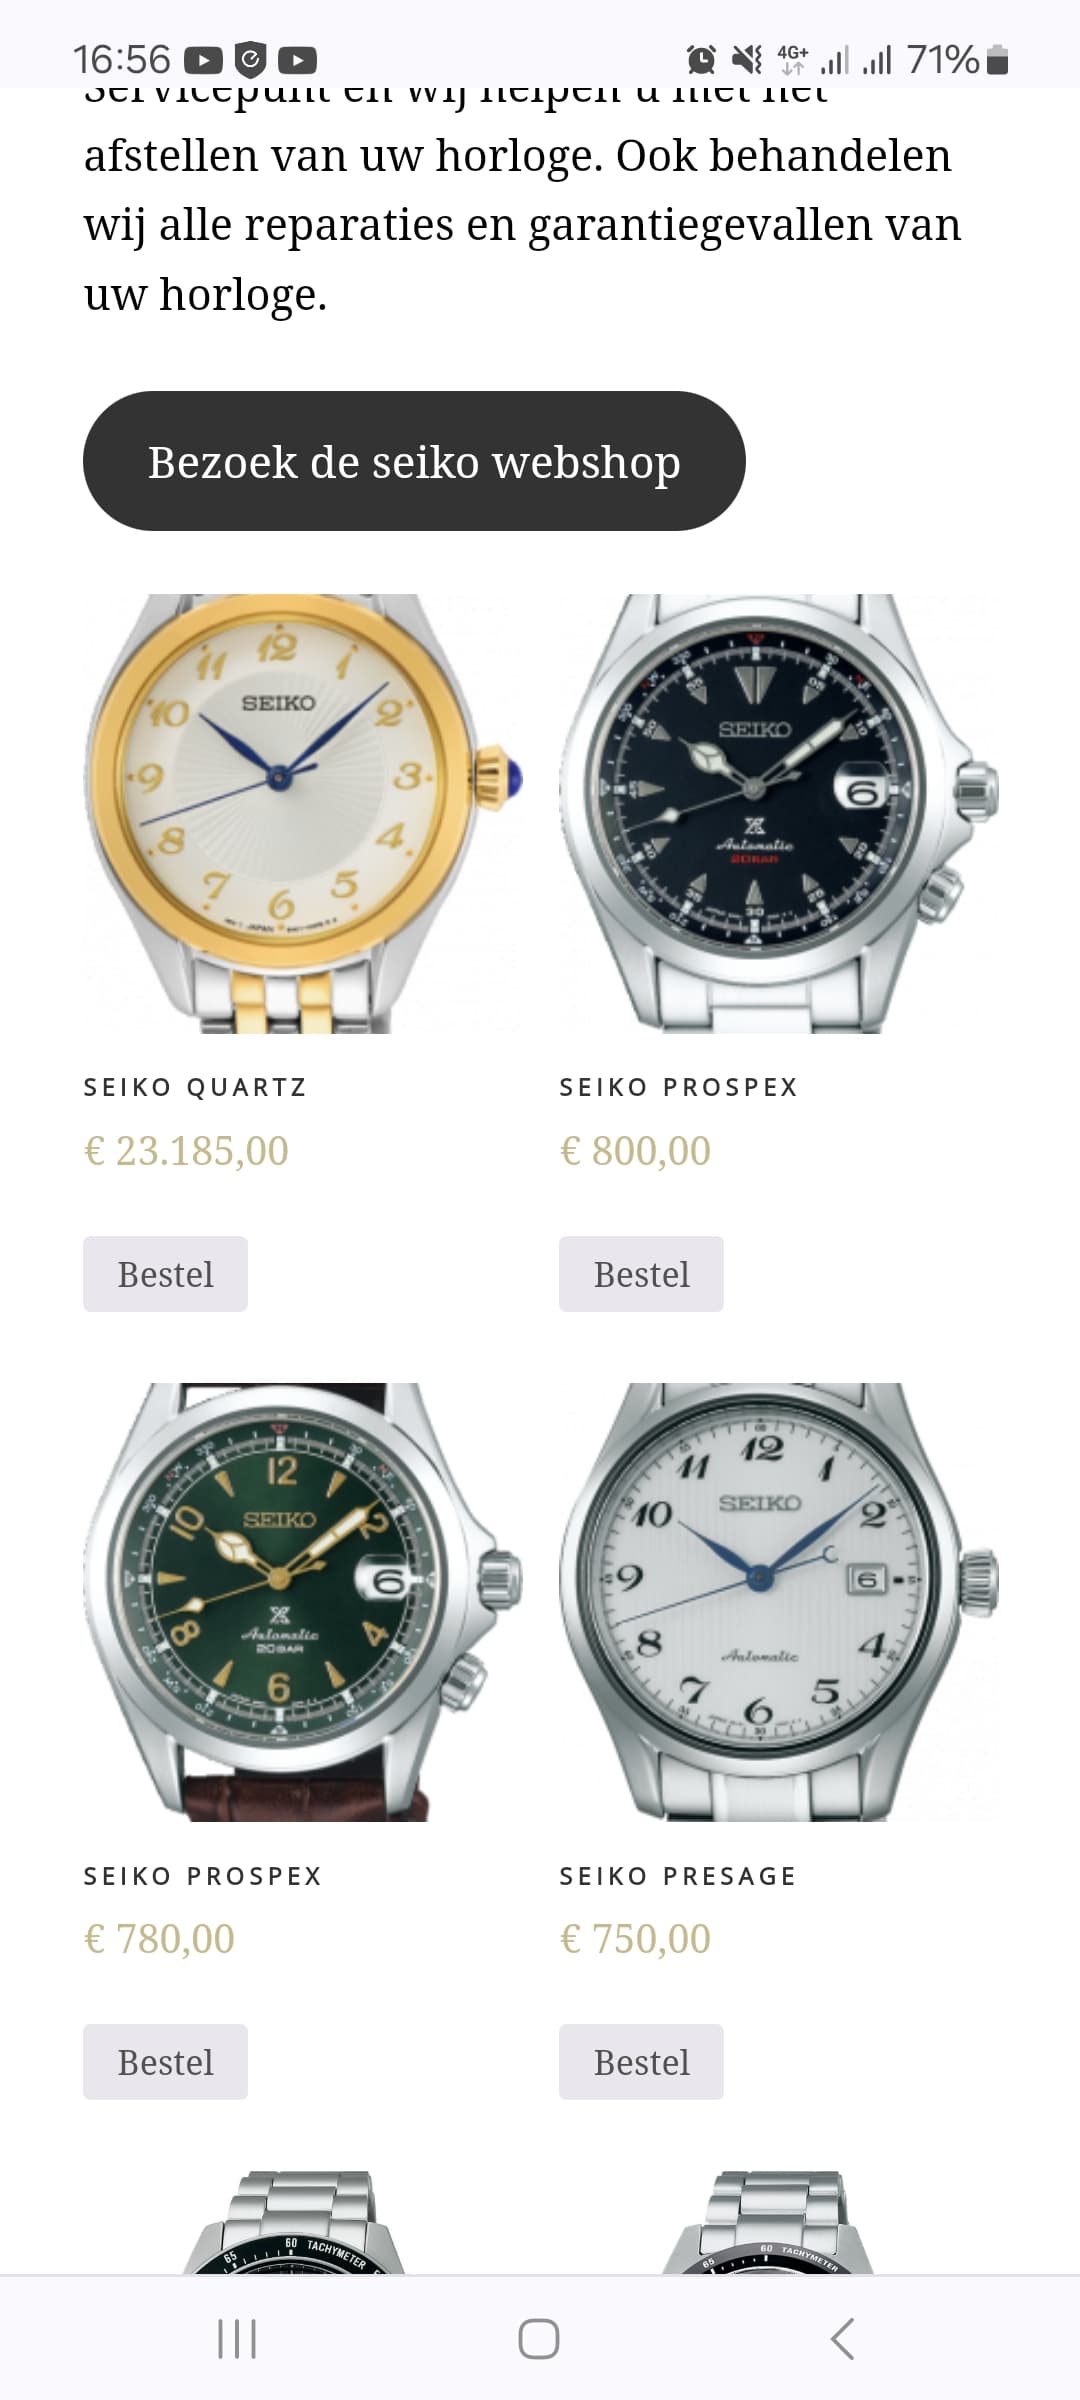Tap the Android back arrow icon
This screenshot has height=2400, width=1080.
click(842, 2339)
